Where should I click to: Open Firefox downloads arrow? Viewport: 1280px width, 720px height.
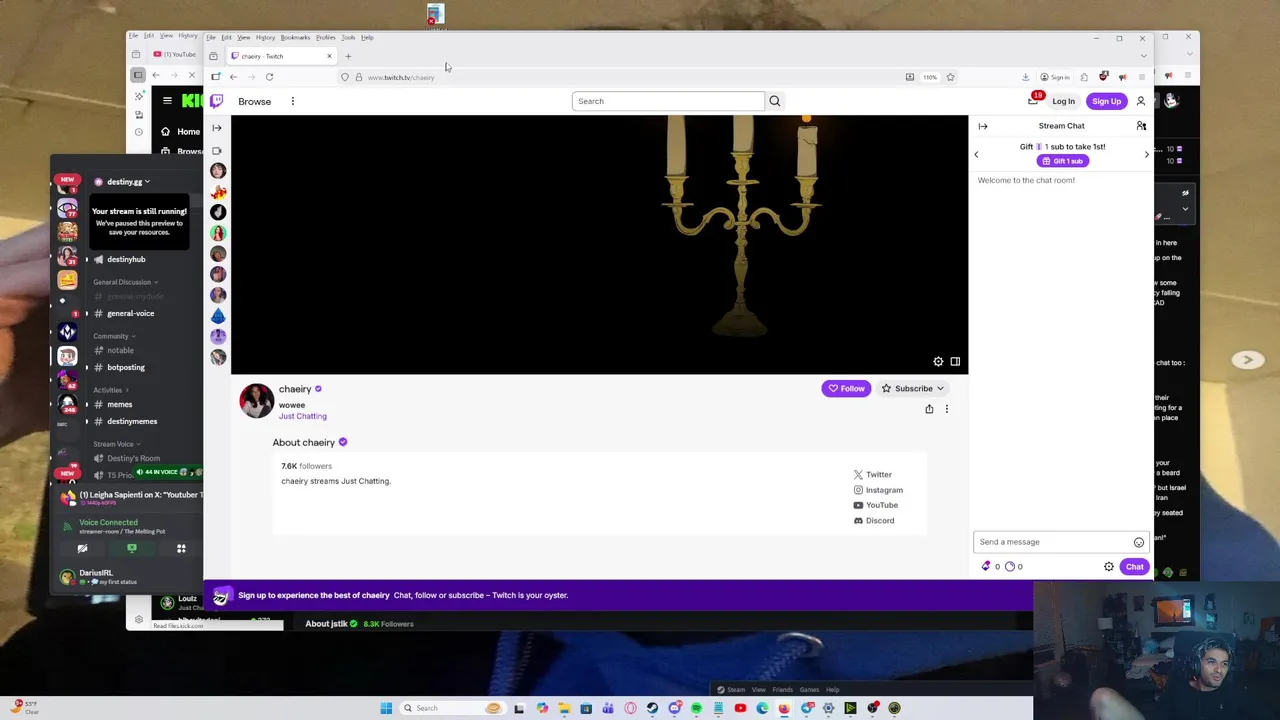click(1025, 77)
